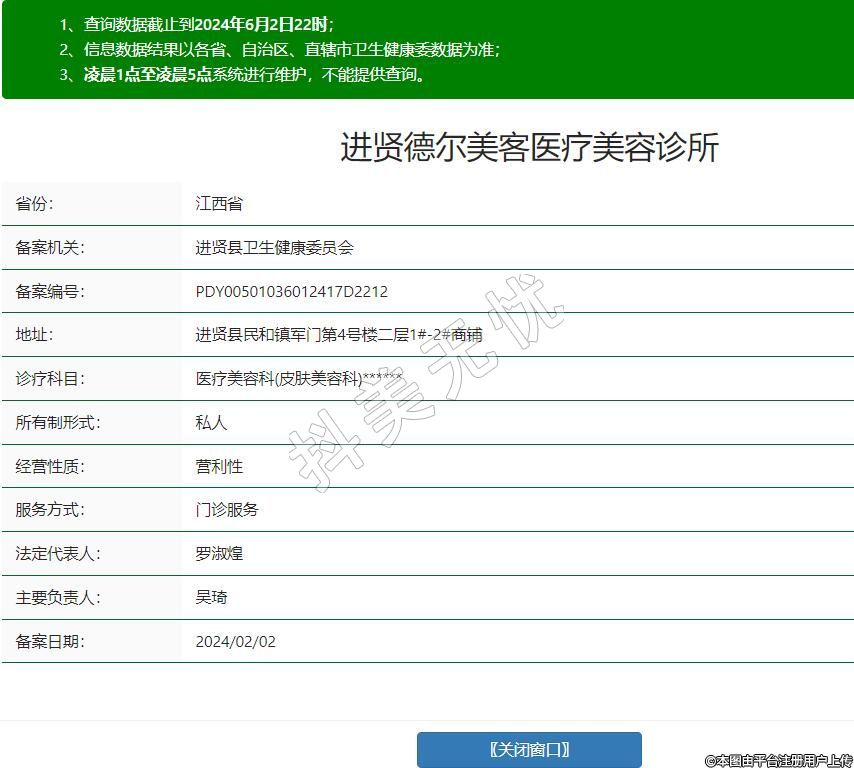Click the 省份 field label
The height and width of the screenshot is (768, 854).
(x=34, y=204)
